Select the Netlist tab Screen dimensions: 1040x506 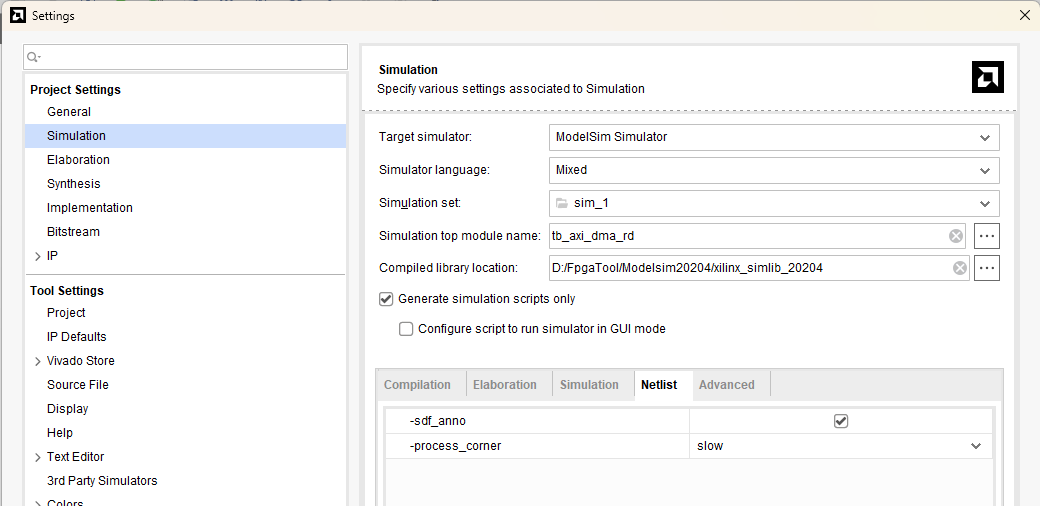[x=659, y=385]
